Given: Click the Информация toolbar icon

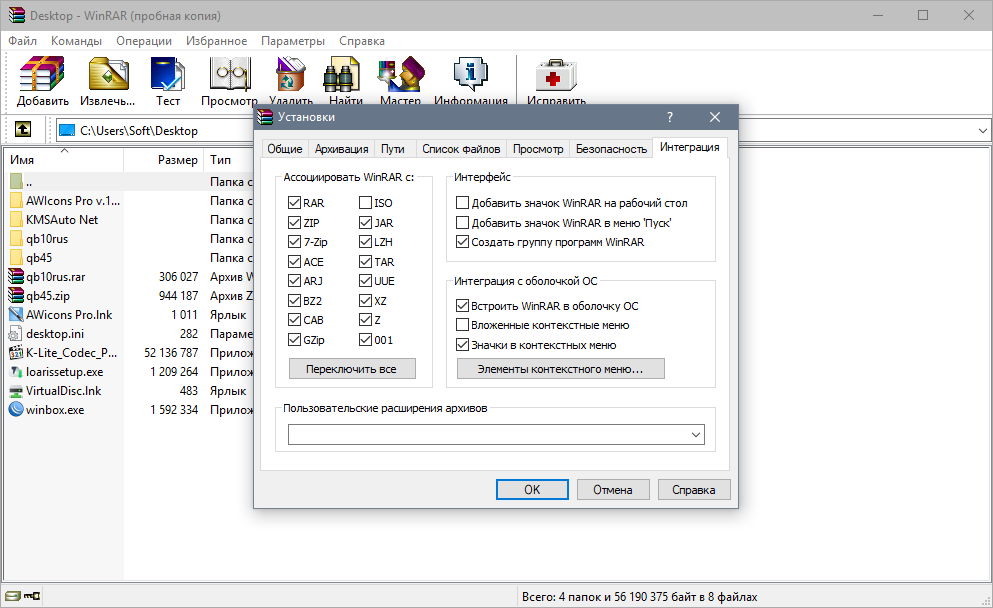Looking at the screenshot, I should pyautogui.click(x=471, y=74).
